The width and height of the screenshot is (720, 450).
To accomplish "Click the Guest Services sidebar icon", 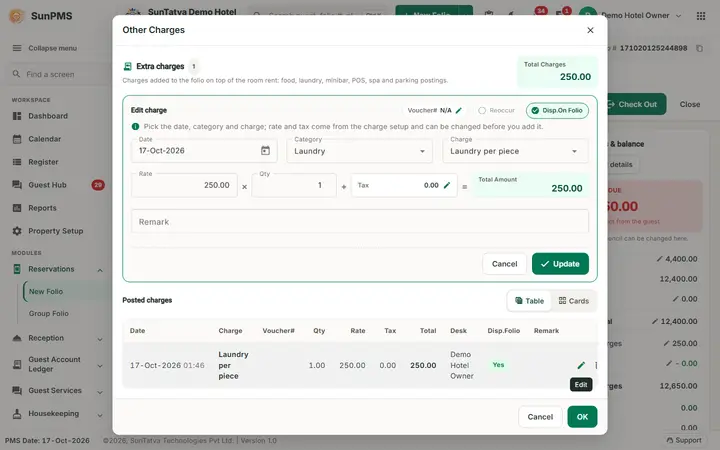I will [17, 391].
